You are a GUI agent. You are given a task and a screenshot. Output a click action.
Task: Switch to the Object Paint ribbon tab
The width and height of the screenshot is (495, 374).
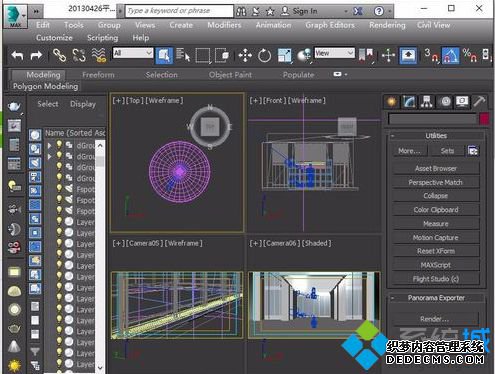tap(230, 75)
